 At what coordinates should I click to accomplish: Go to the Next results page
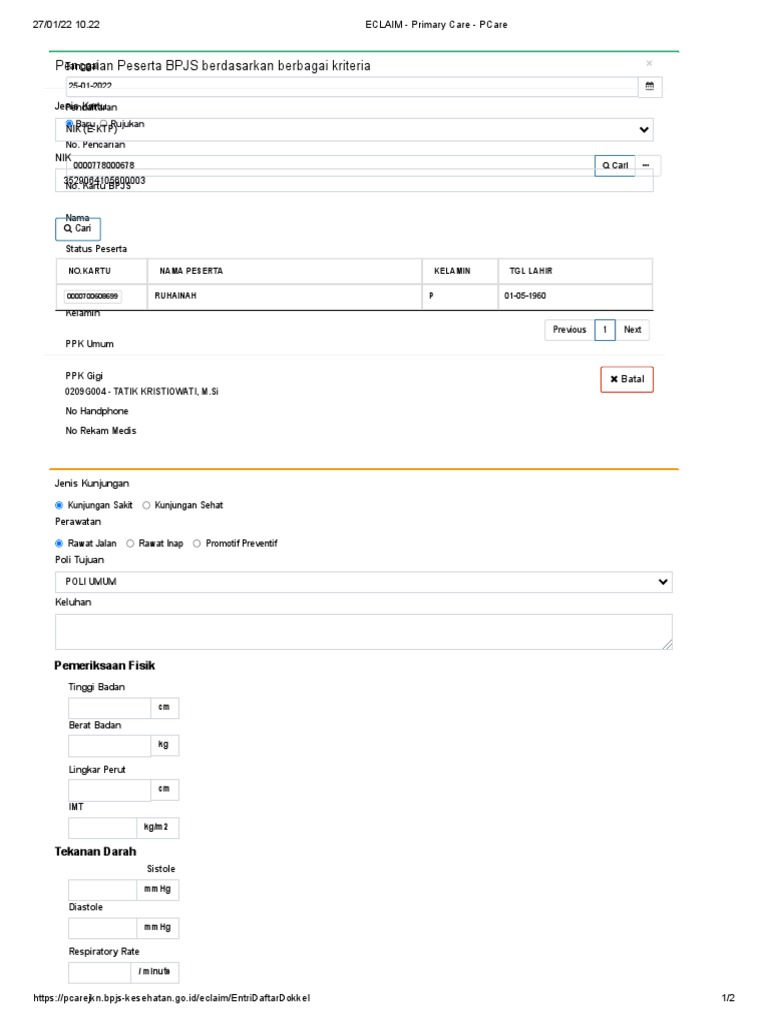632,330
